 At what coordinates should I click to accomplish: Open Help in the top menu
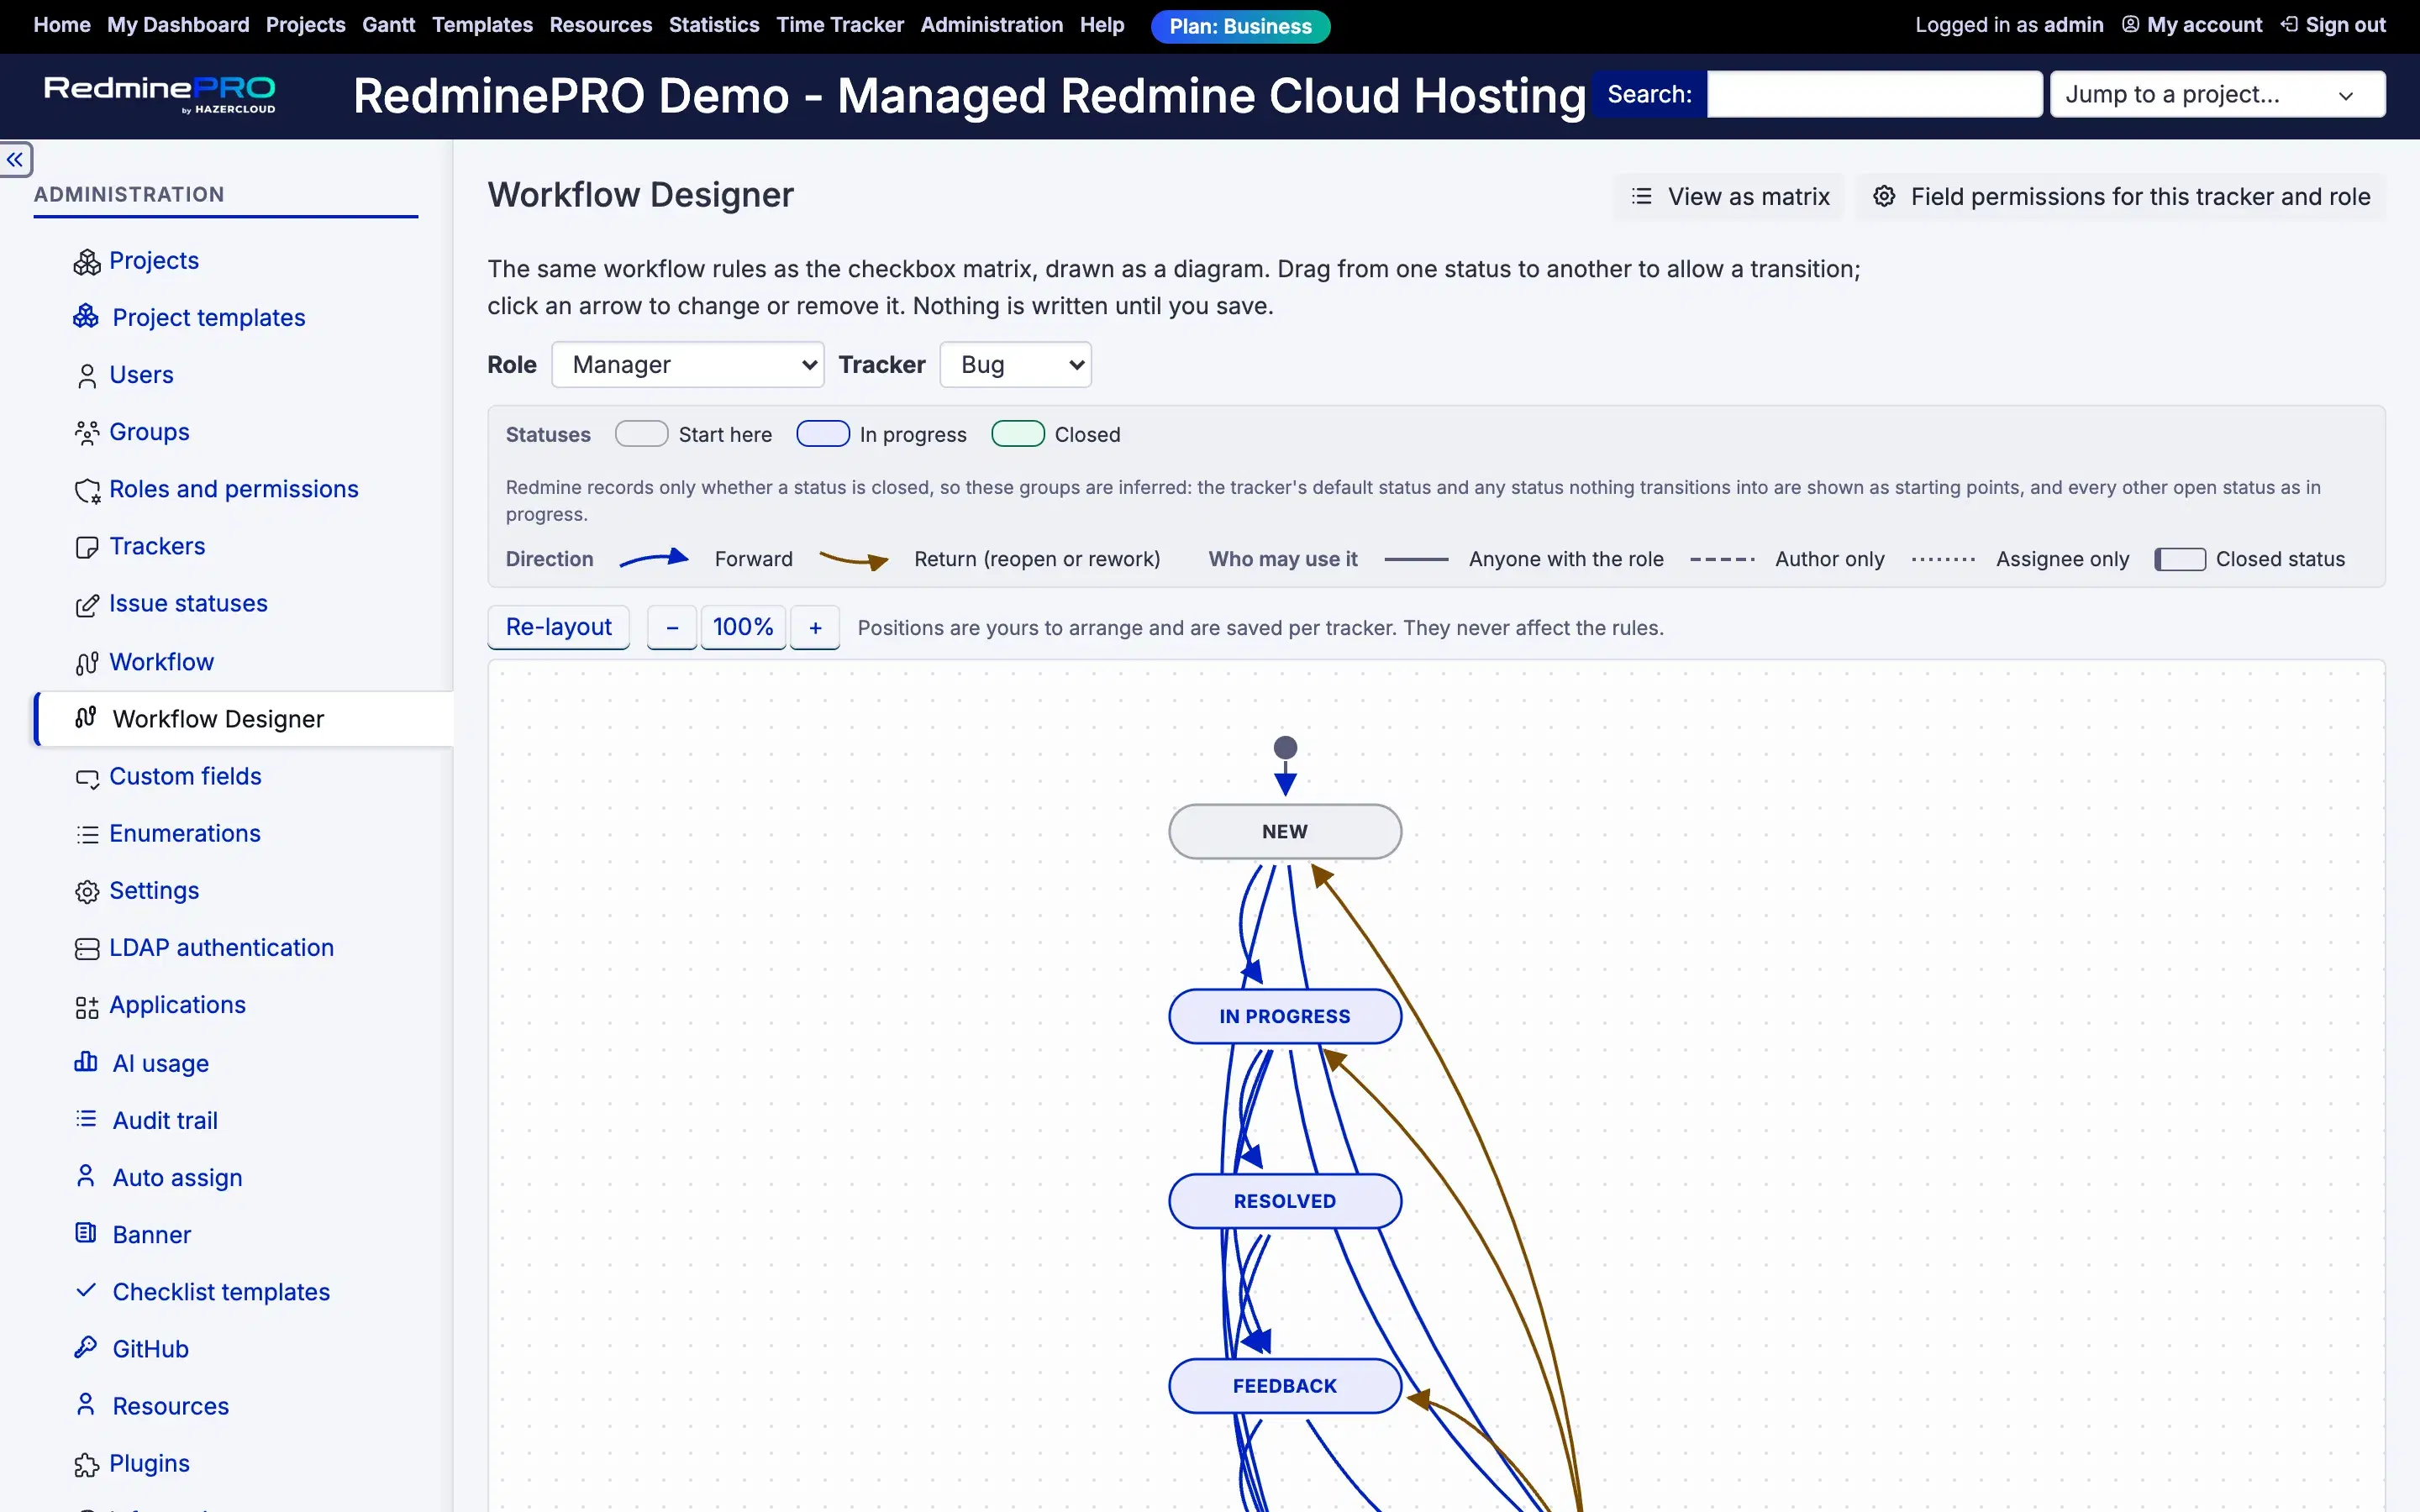click(x=1102, y=25)
